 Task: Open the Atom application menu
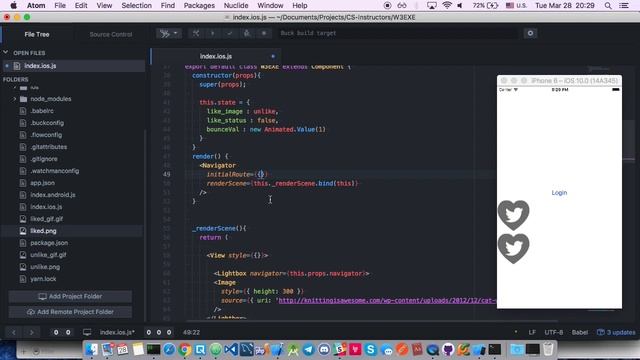pyautogui.click(x=36, y=6)
